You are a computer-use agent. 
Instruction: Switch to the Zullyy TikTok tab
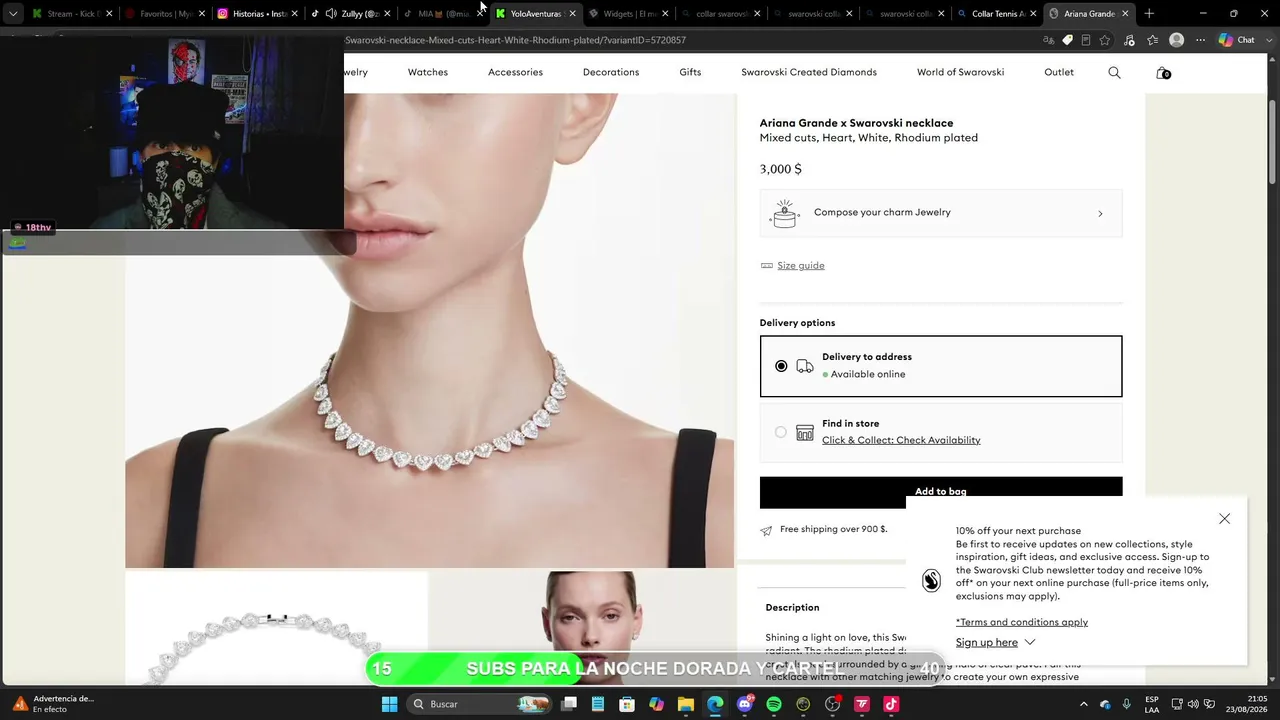click(x=350, y=13)
